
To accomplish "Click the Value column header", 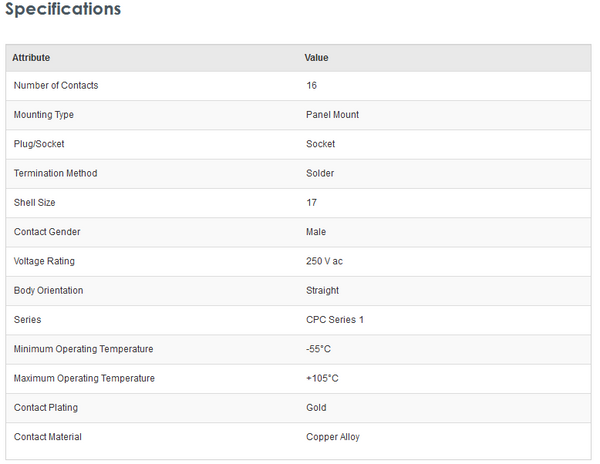I will (x=317, y=58).
